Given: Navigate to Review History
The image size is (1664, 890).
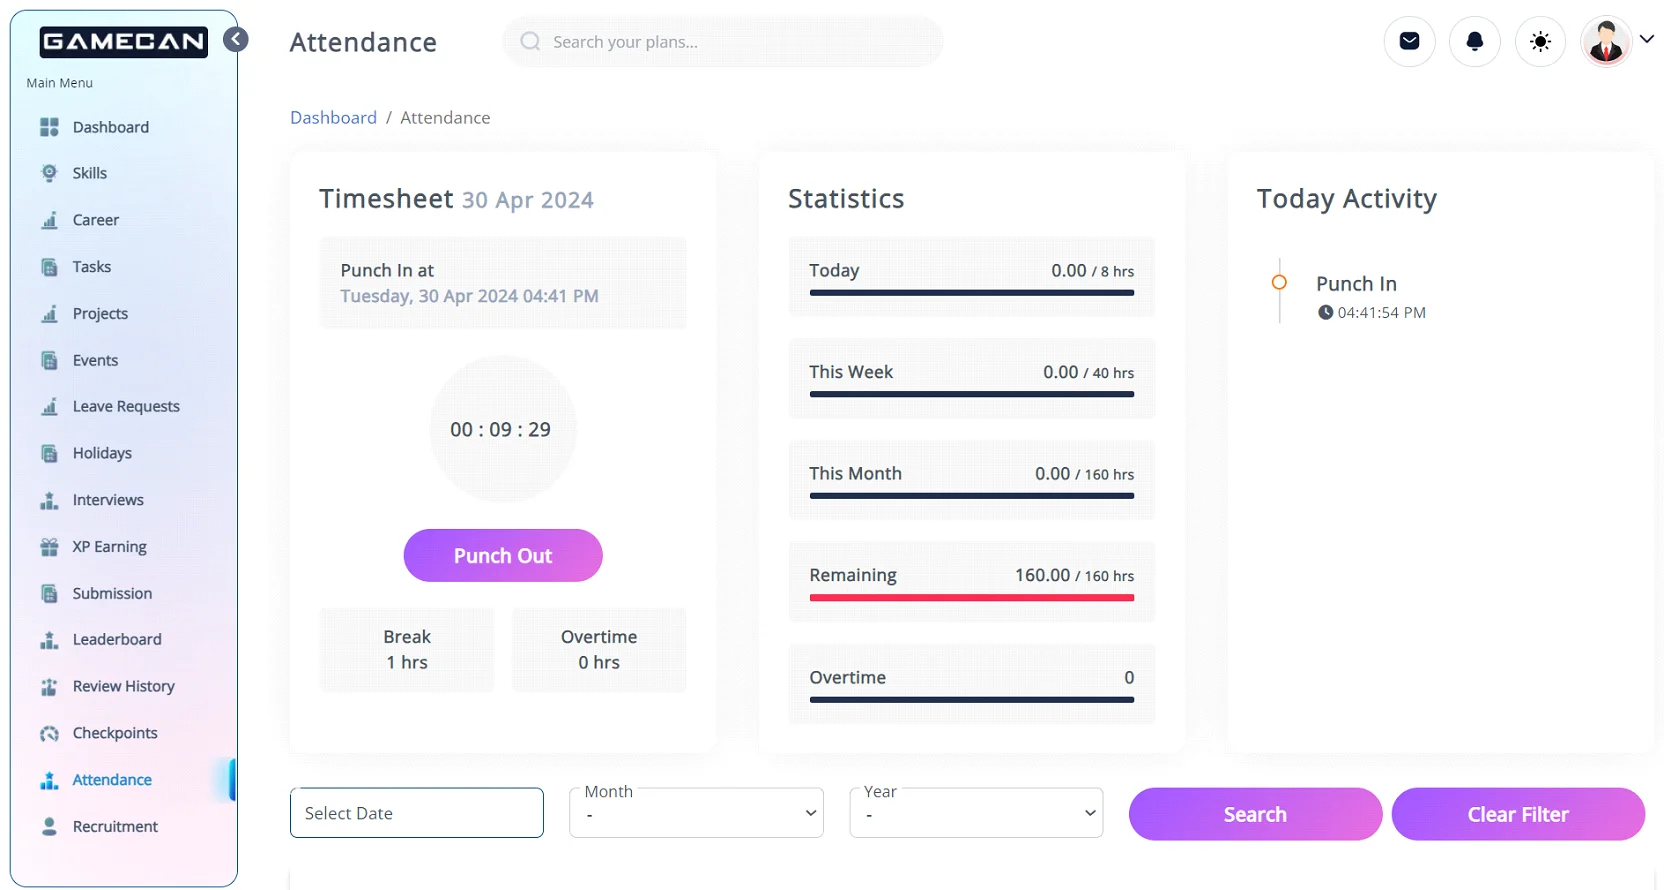Looking at the screenshot, I should tap(124, 687).
